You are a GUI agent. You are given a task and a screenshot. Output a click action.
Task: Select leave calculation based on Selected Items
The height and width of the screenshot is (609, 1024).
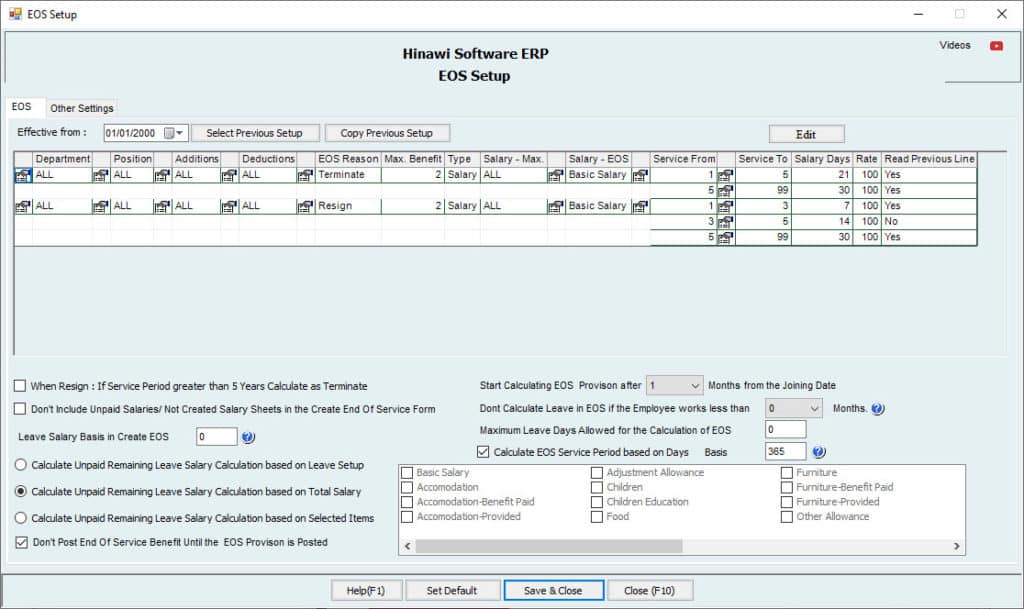point(21,518)
